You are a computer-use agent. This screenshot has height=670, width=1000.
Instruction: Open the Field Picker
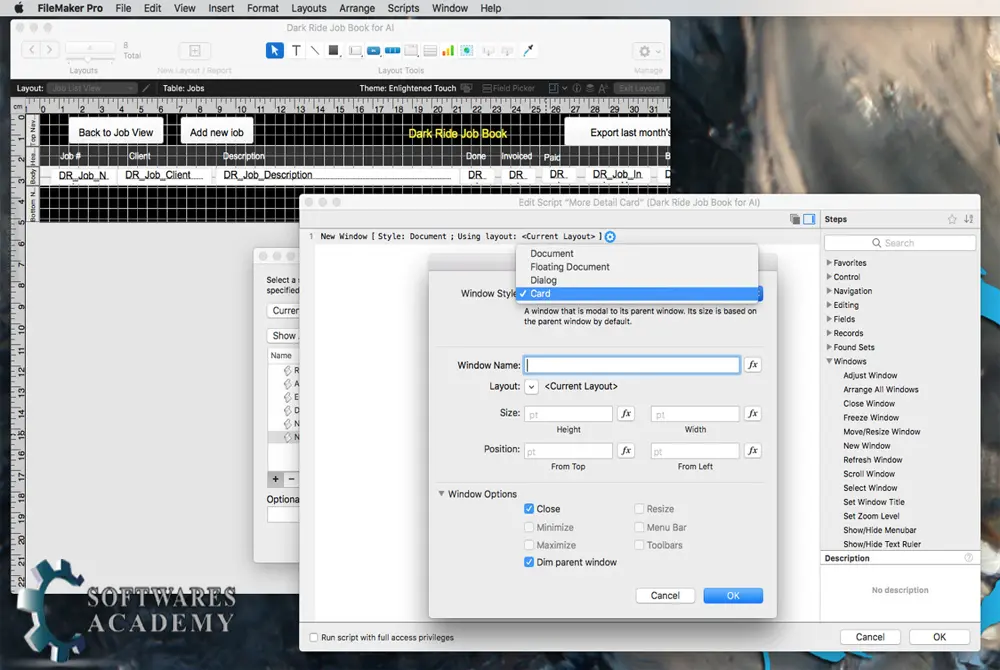coord(508,88)
